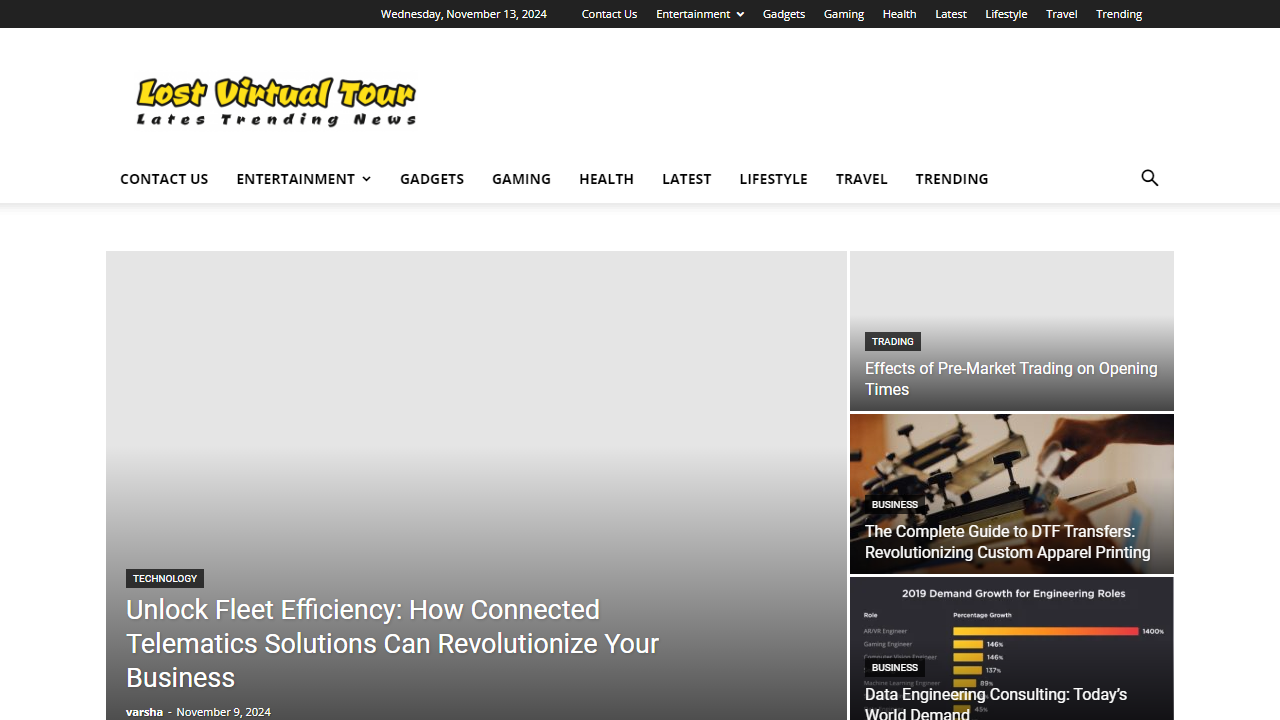Expand Entertainment dropdown in main navigation

point(303,179)
